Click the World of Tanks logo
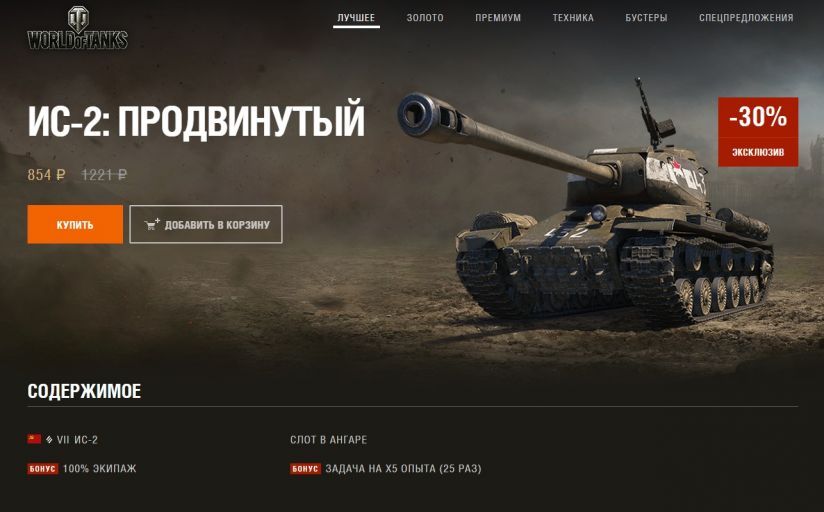 [77, 28]
